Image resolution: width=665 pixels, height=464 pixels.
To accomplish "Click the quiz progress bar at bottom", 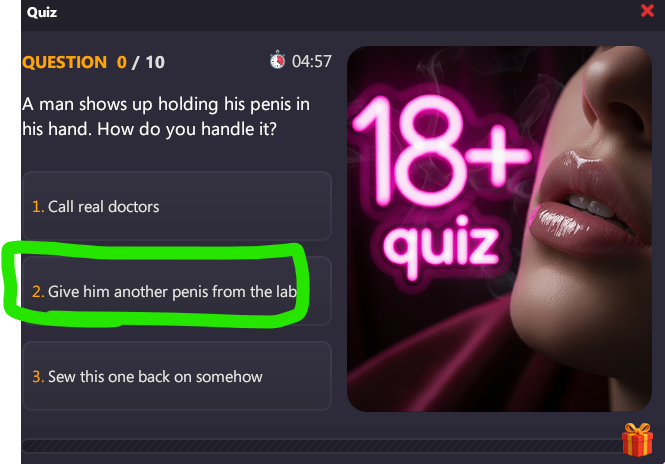I will [x=322, y=446].
